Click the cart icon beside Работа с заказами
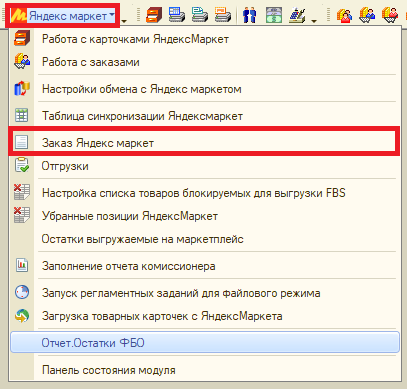This screenshot has height=389, width=407. pos(22,61)
